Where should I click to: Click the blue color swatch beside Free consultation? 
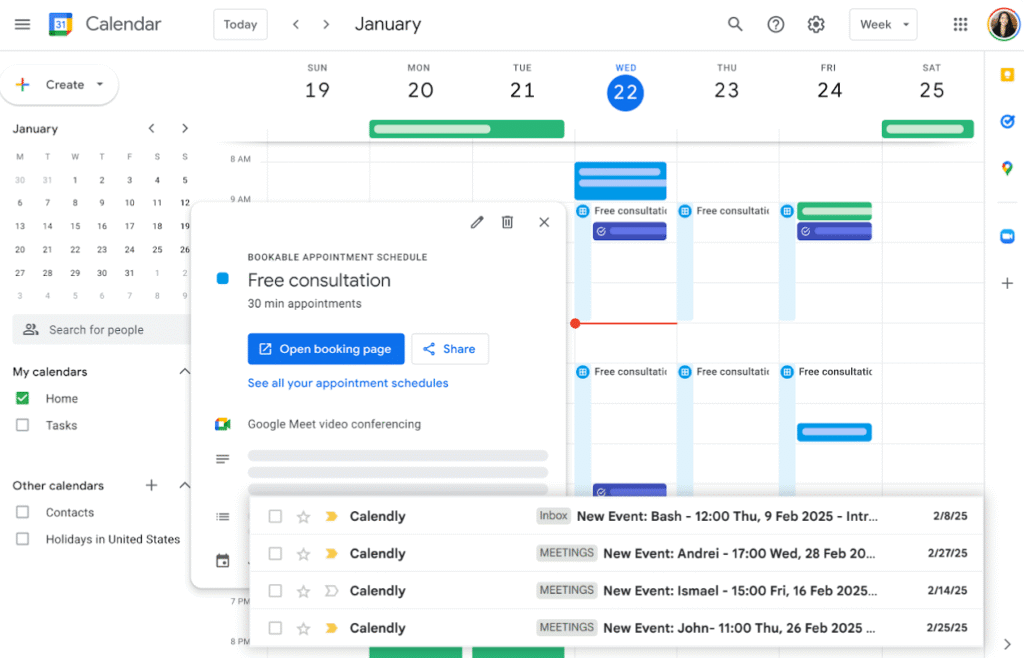tap(222, 280)
